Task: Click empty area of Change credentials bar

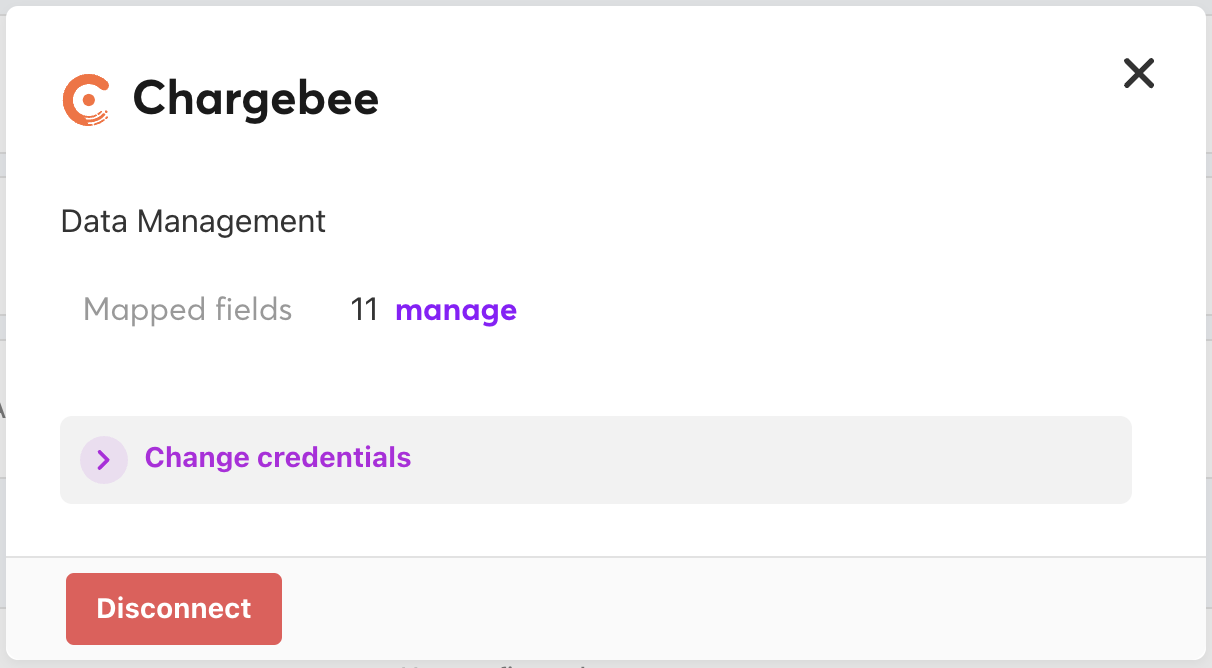Action: (x=750, y=460)
